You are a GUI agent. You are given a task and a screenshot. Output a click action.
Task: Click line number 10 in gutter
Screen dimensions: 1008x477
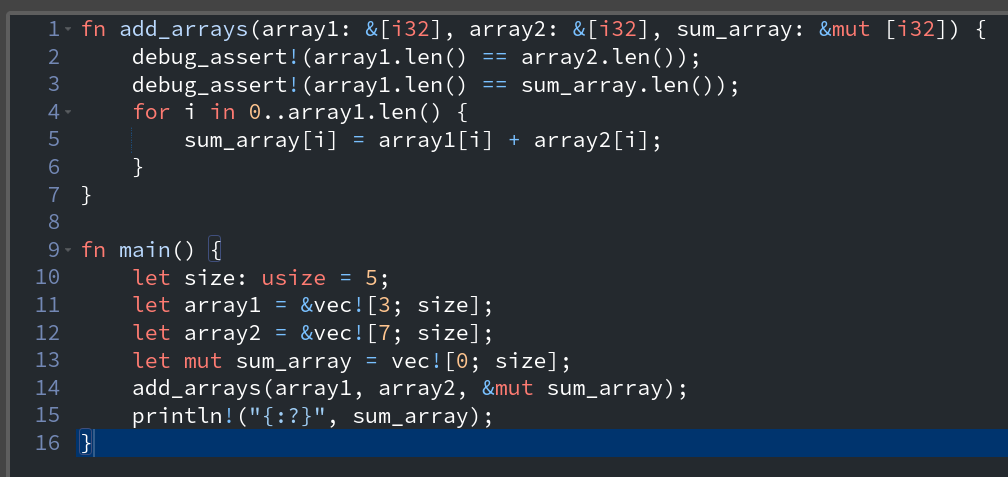point(47,278)
